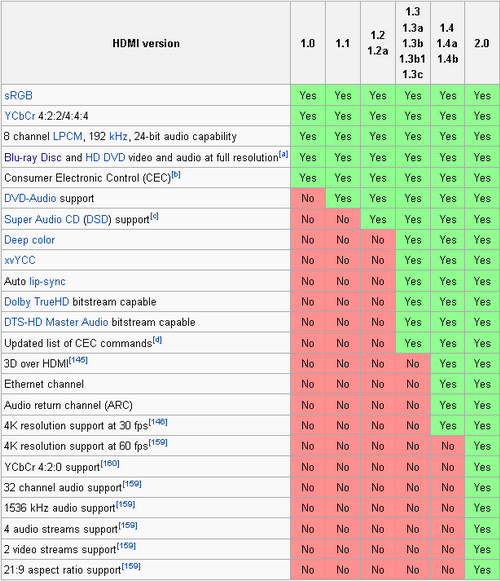Image resolution: width=500 pixels, height=581 pixels.
Task: Open footnote [b] next to CEC
Action: click(176, 175)
